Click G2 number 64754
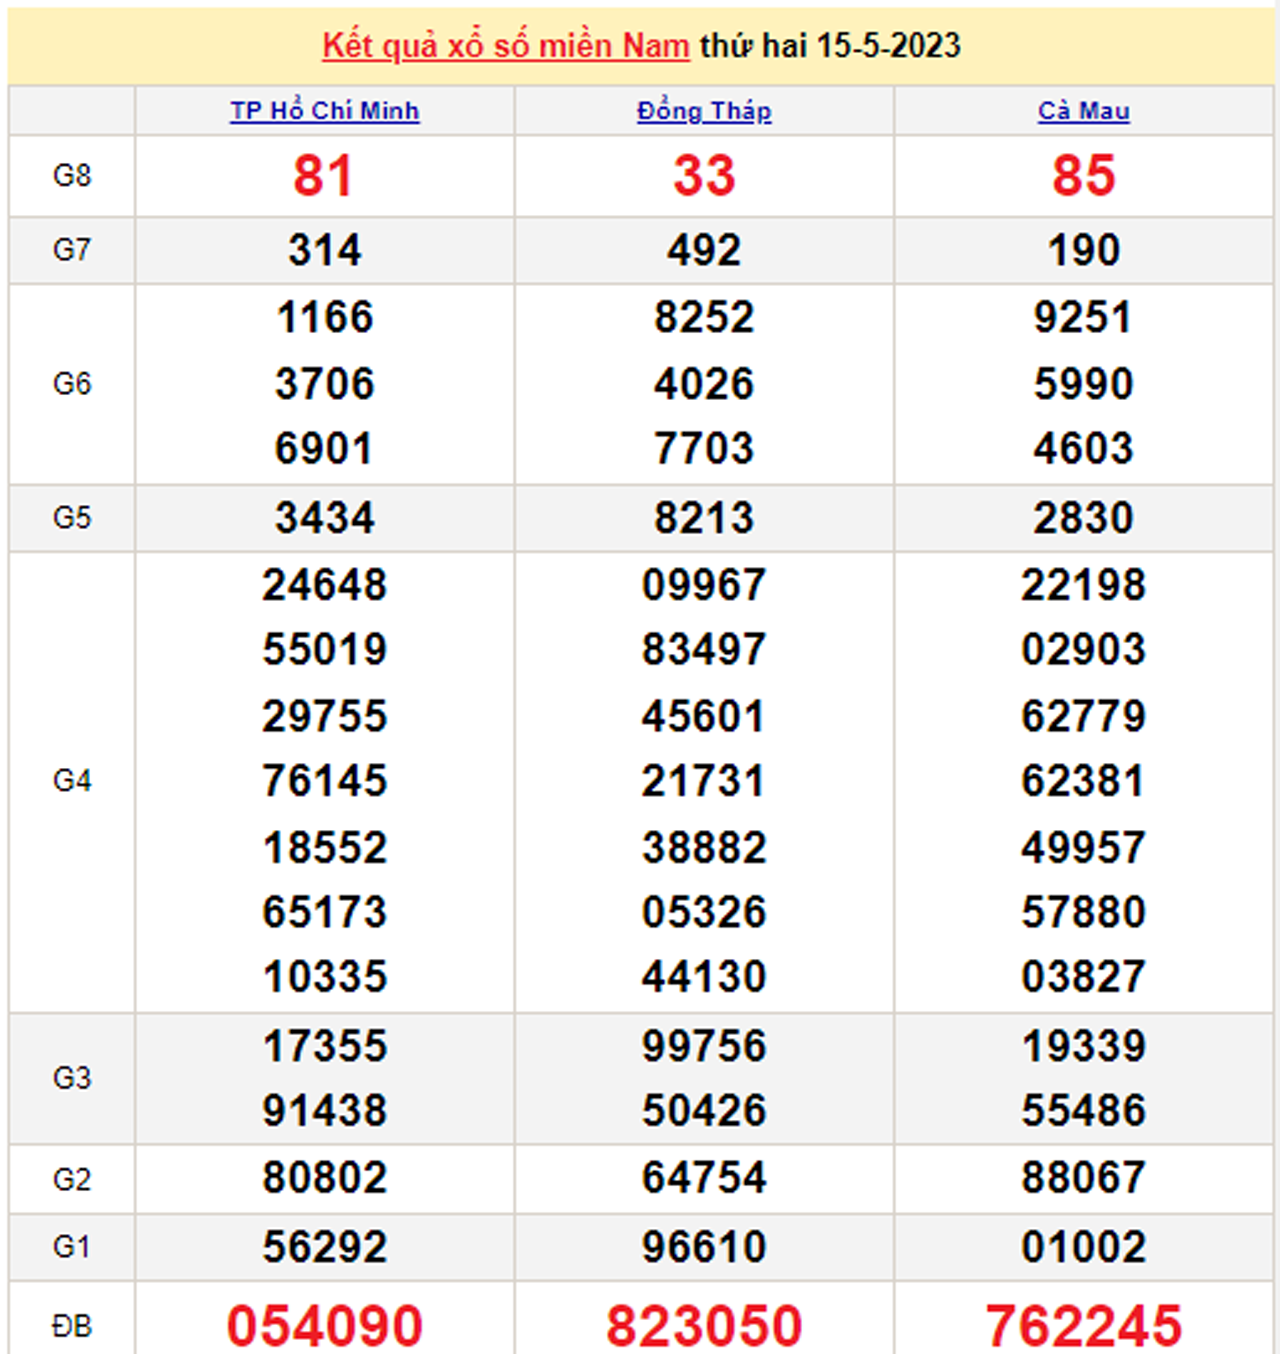Image resolution: width=1280 pixels, height=1354 pixels. pos(704,1178)
